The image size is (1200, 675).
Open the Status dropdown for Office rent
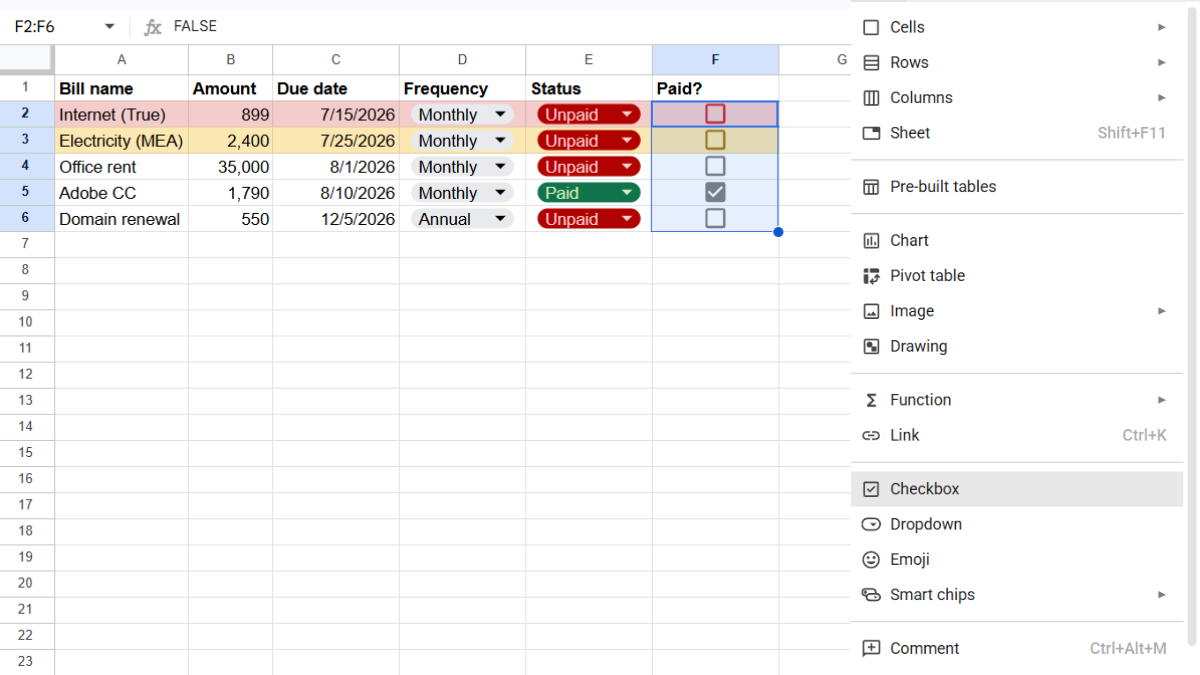point(627,167)
